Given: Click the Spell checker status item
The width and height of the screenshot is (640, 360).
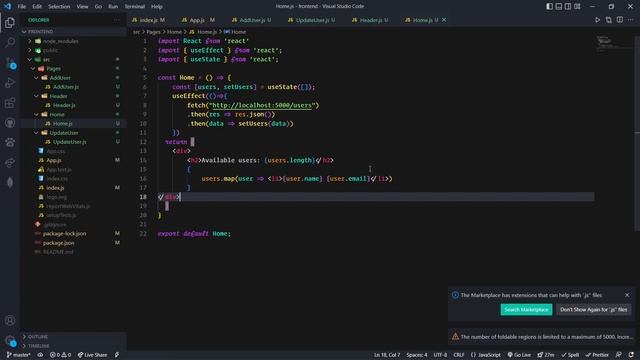Looking at the screenshot, I should click(x=570, y=355).
